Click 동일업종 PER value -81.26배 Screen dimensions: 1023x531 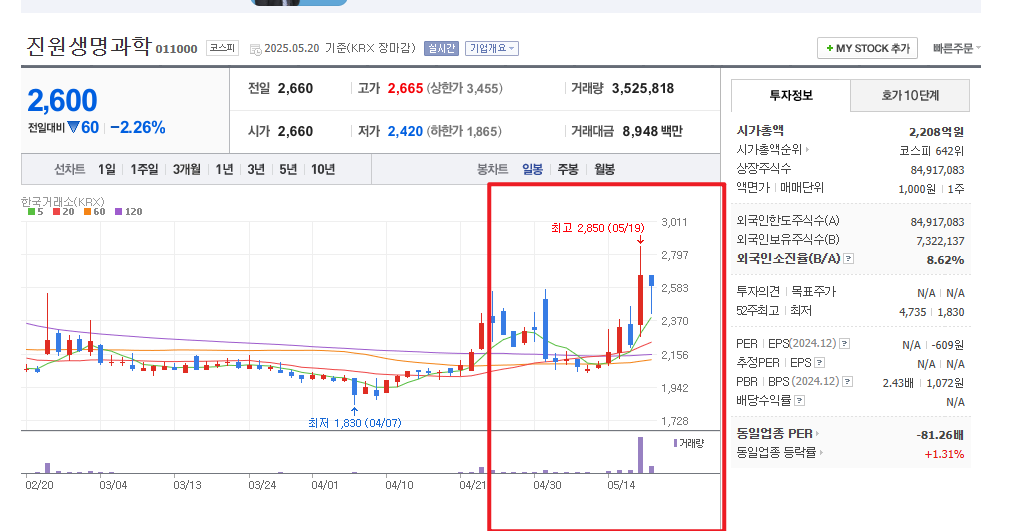tap(939, 434)
